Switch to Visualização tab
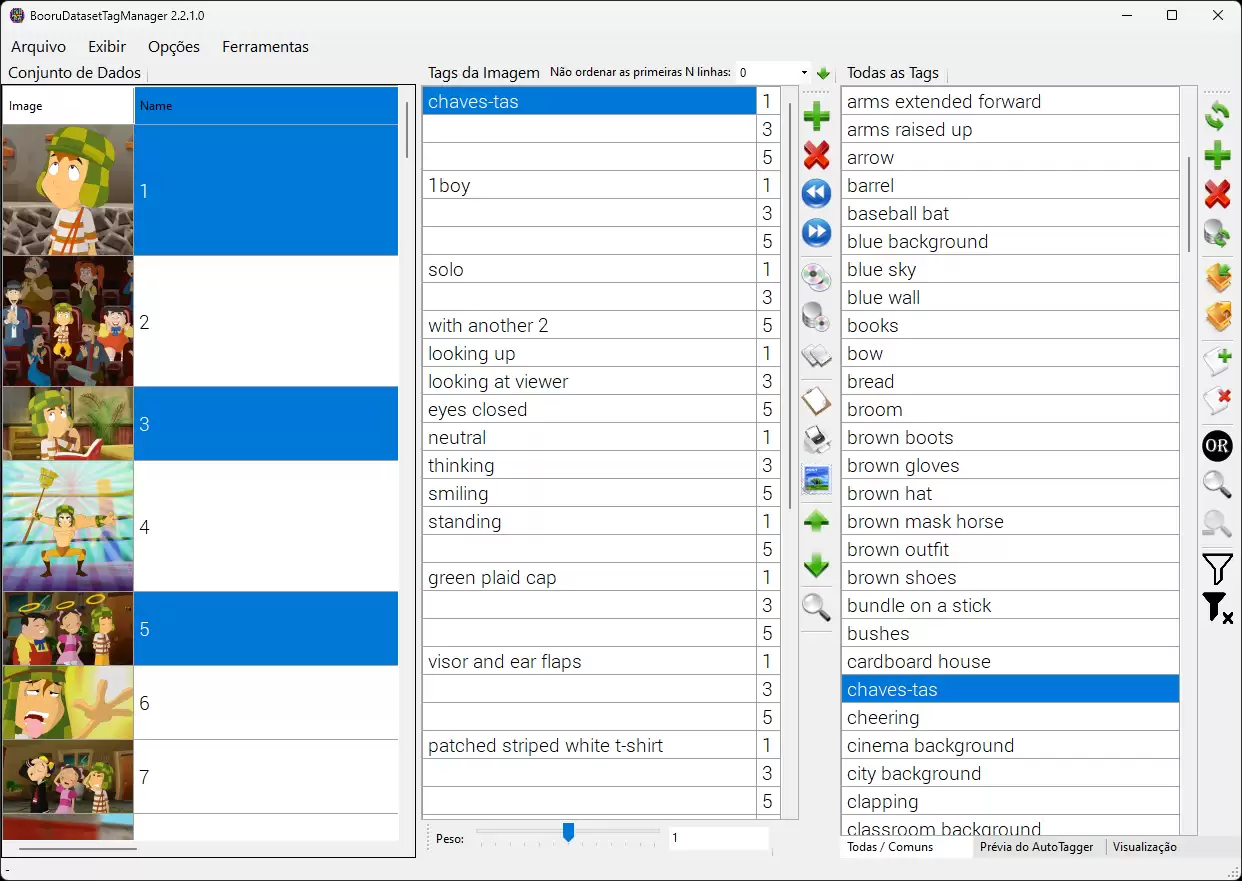 [x=1145, y=847]
